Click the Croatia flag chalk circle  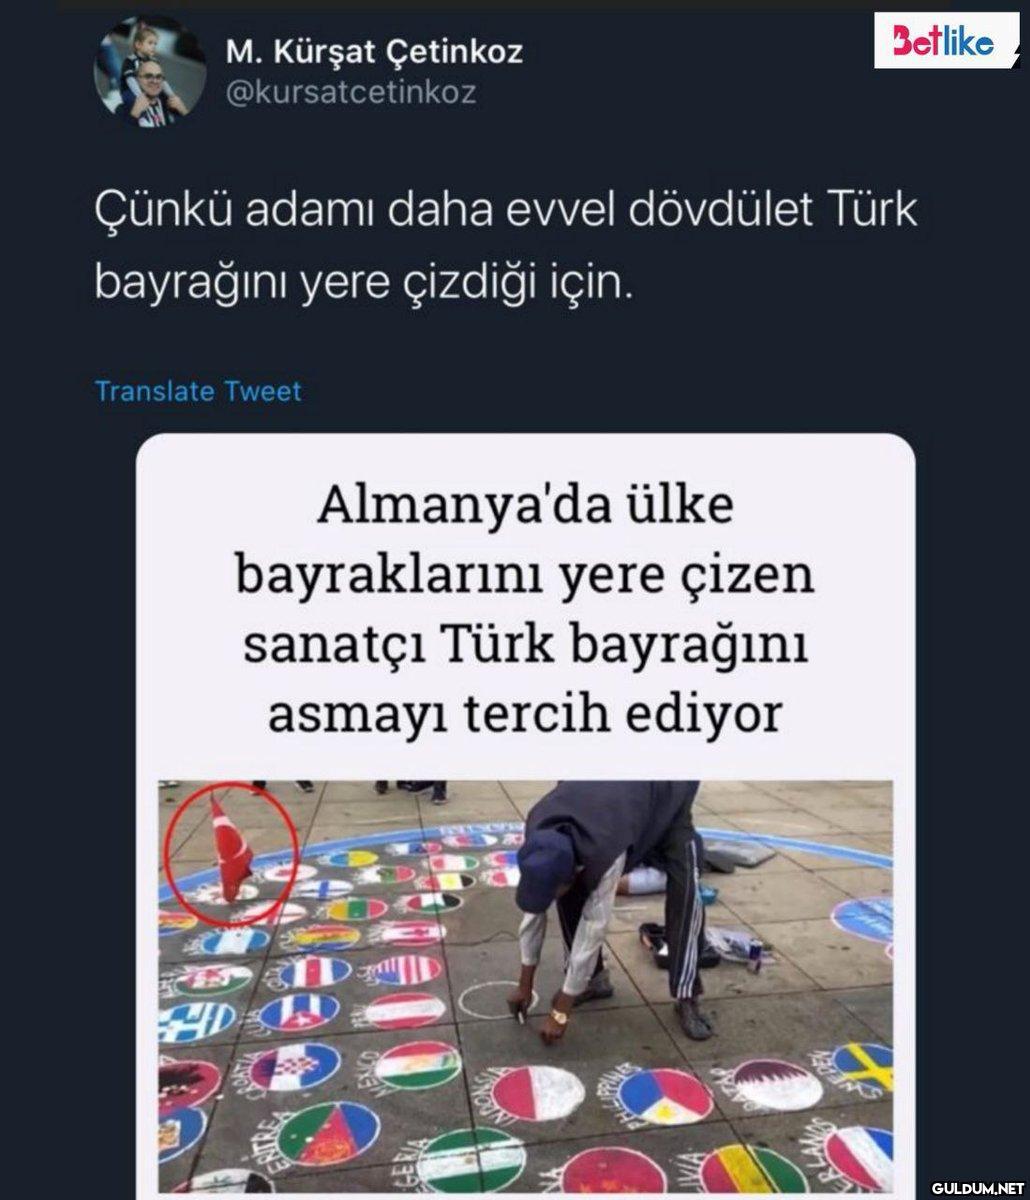[294, 1068]
